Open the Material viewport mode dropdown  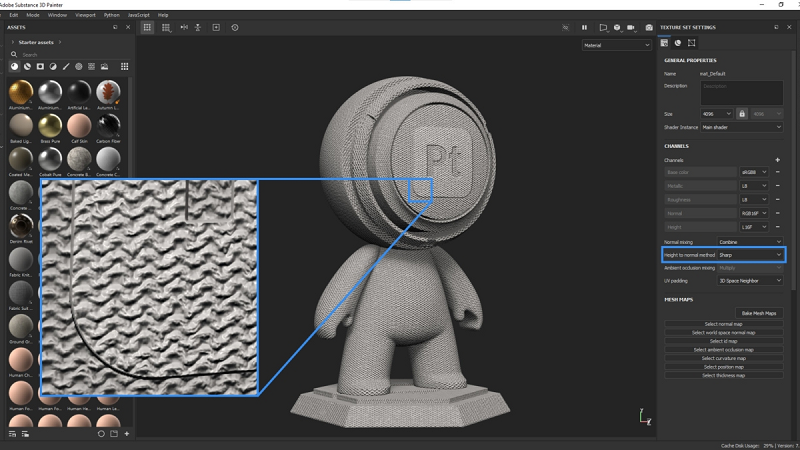618,45
